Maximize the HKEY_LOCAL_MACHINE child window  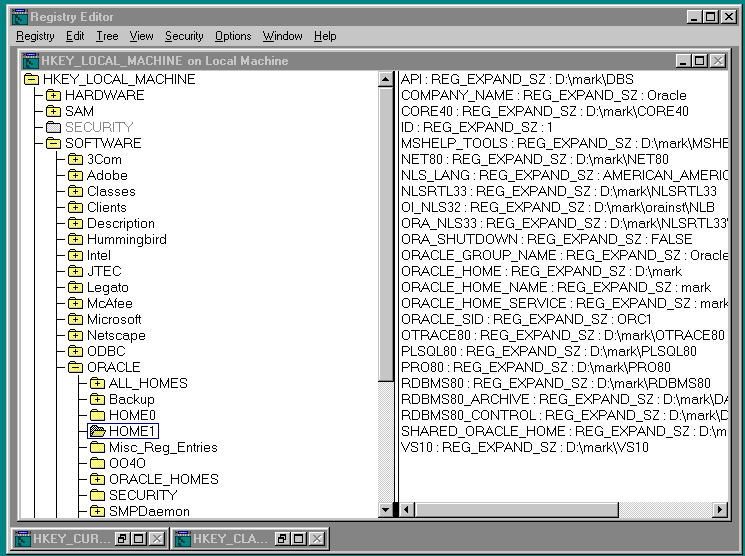coord(700,61)
